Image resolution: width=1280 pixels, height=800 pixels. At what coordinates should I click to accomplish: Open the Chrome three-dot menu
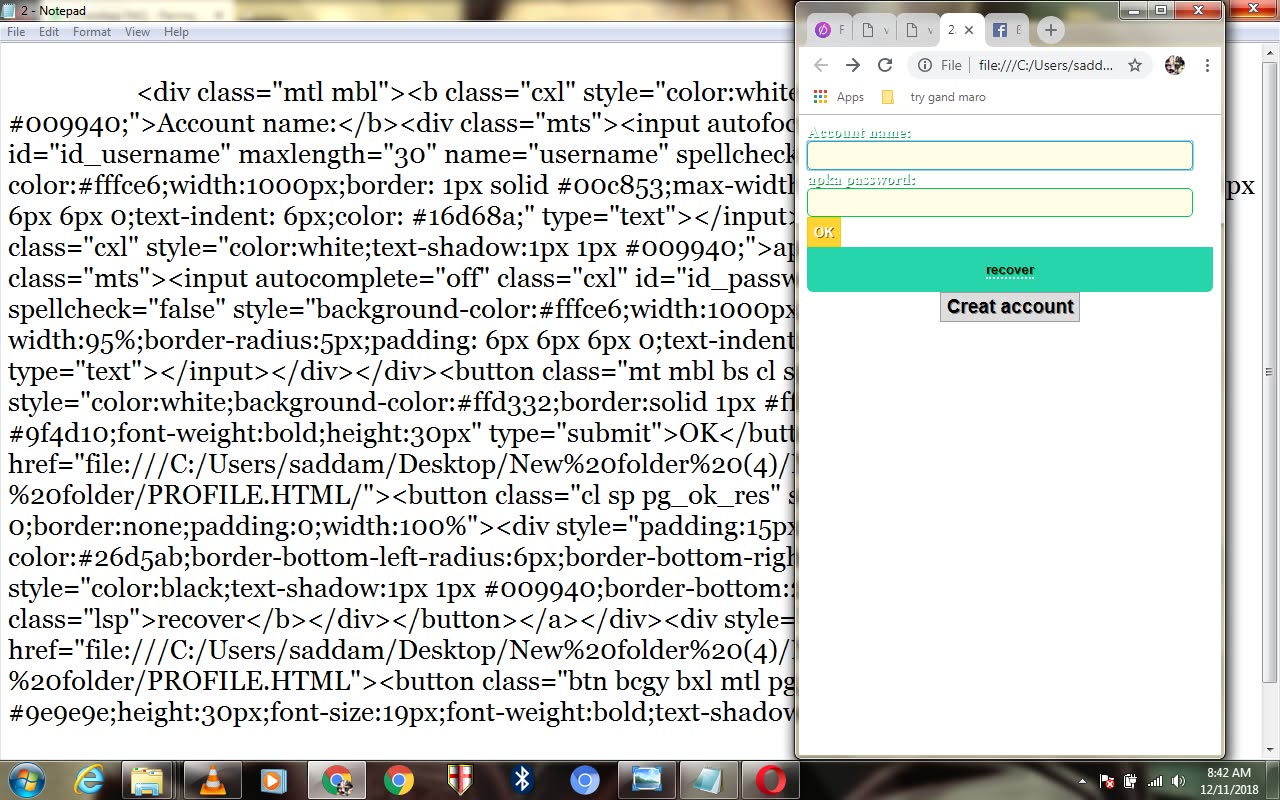pos(1207,65)
